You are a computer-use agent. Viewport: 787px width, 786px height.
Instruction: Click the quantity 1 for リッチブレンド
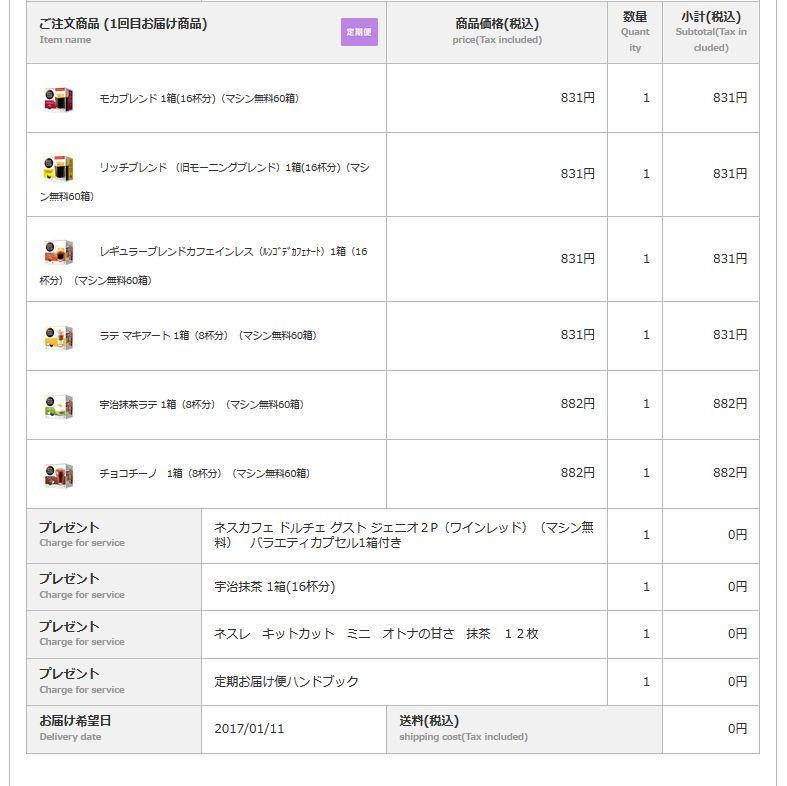(x=646, y=174)
